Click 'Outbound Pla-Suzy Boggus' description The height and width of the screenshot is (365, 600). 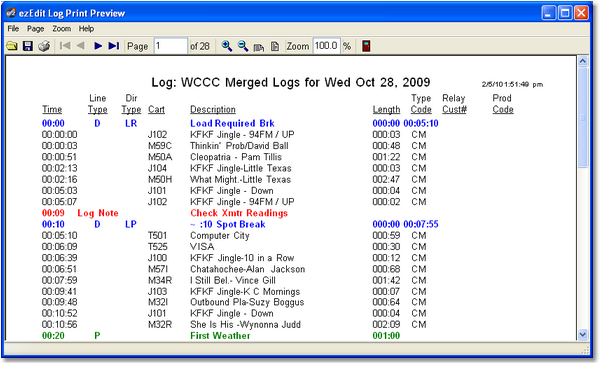(x=247, y=302)
